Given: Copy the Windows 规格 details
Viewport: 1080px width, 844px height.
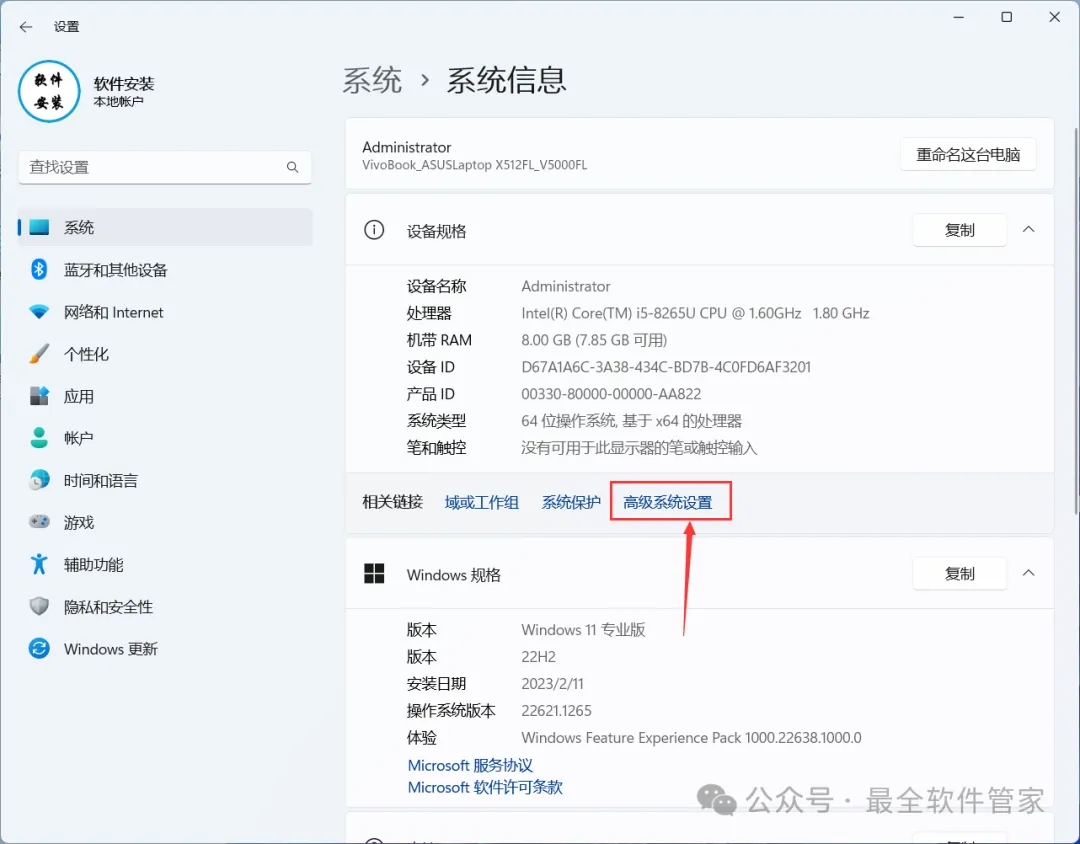Looking at the screenshot, I should pyautogui.click(x=959, y=574).
